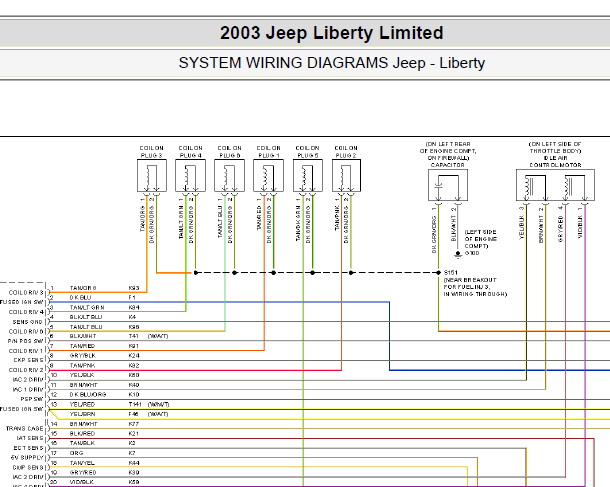
Task: Click circuit code 'K60' on pin 10
Action: click(134, 375)
